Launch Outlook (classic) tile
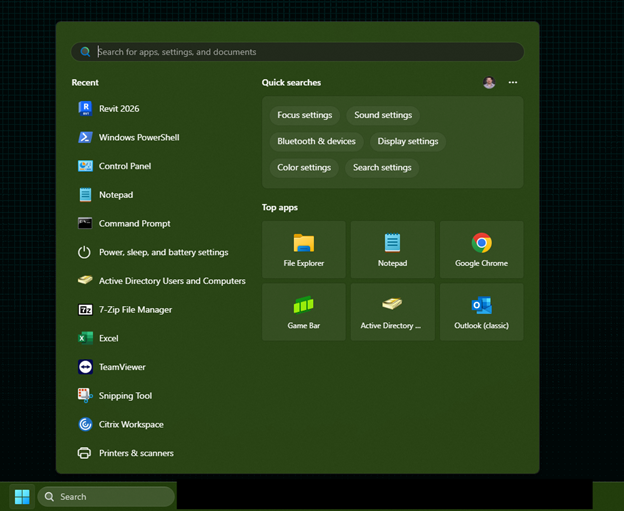 tap(482, 312)
